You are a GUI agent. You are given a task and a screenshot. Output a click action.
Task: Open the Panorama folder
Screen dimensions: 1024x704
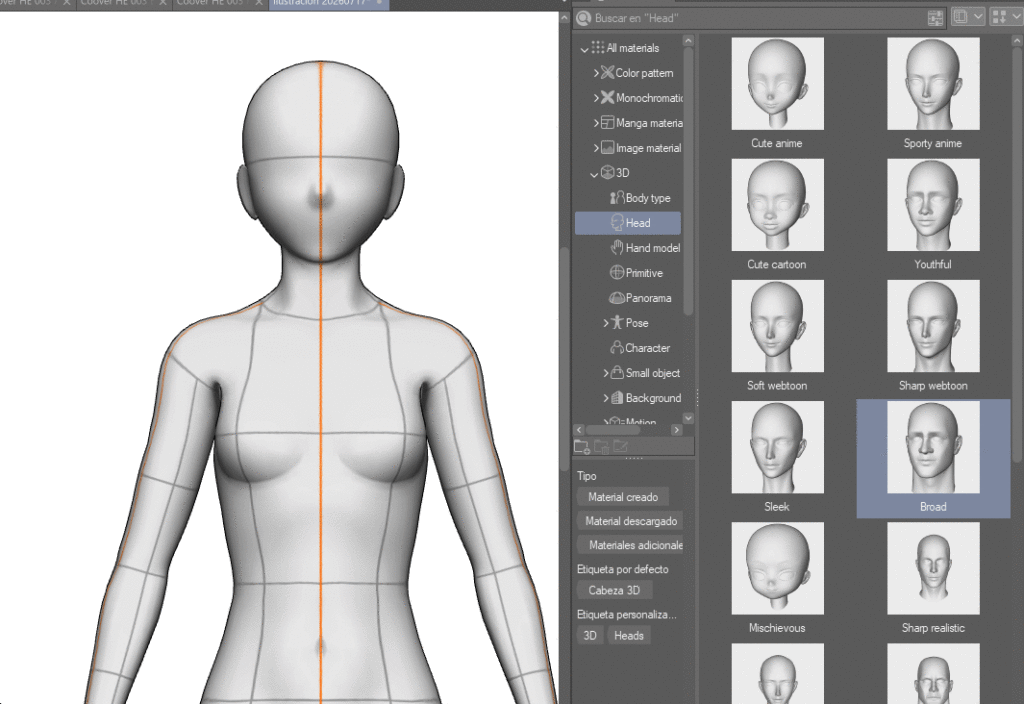(640, 298)
